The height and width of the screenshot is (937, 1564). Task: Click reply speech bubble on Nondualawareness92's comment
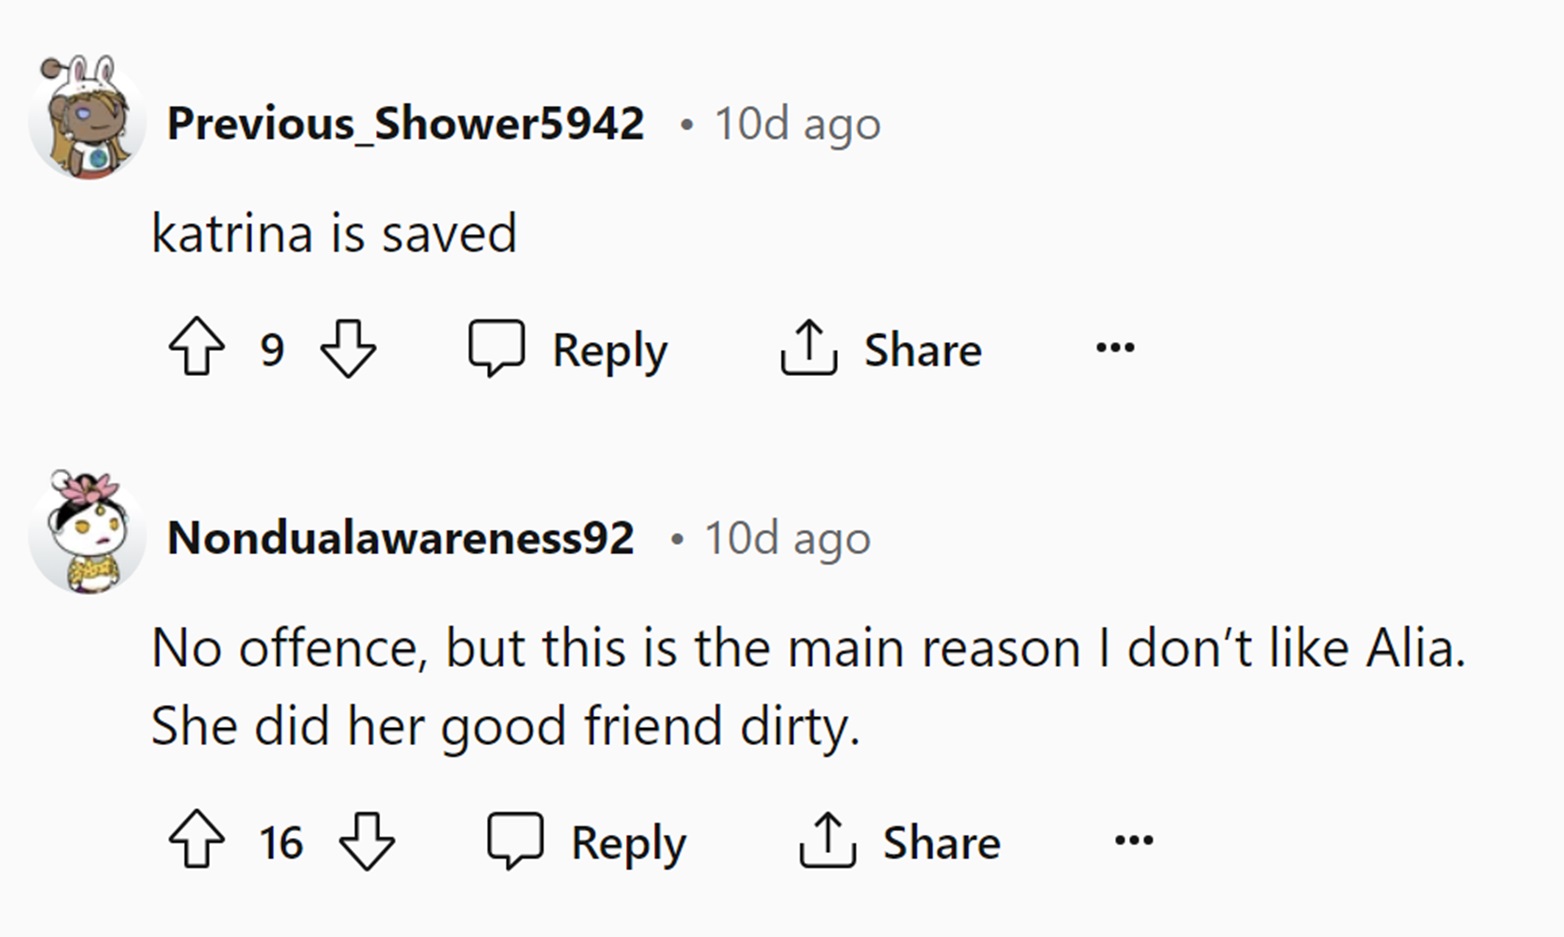click(515, 839)
